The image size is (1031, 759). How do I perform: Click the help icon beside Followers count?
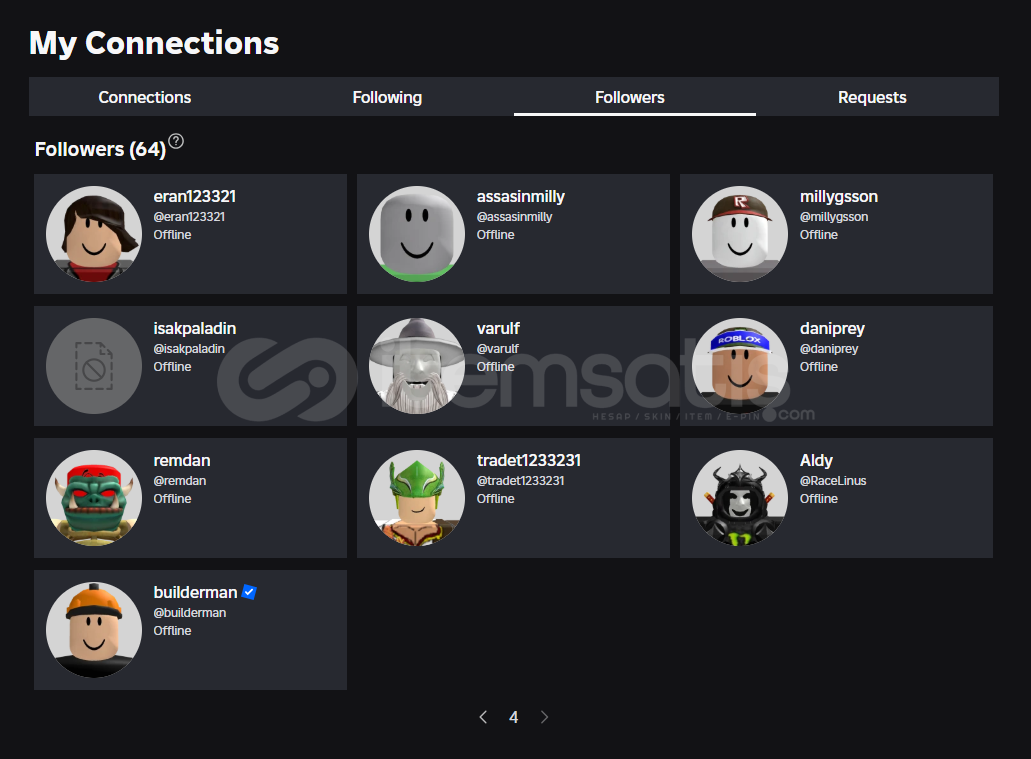pyautogui.click(x=176, y=141)
